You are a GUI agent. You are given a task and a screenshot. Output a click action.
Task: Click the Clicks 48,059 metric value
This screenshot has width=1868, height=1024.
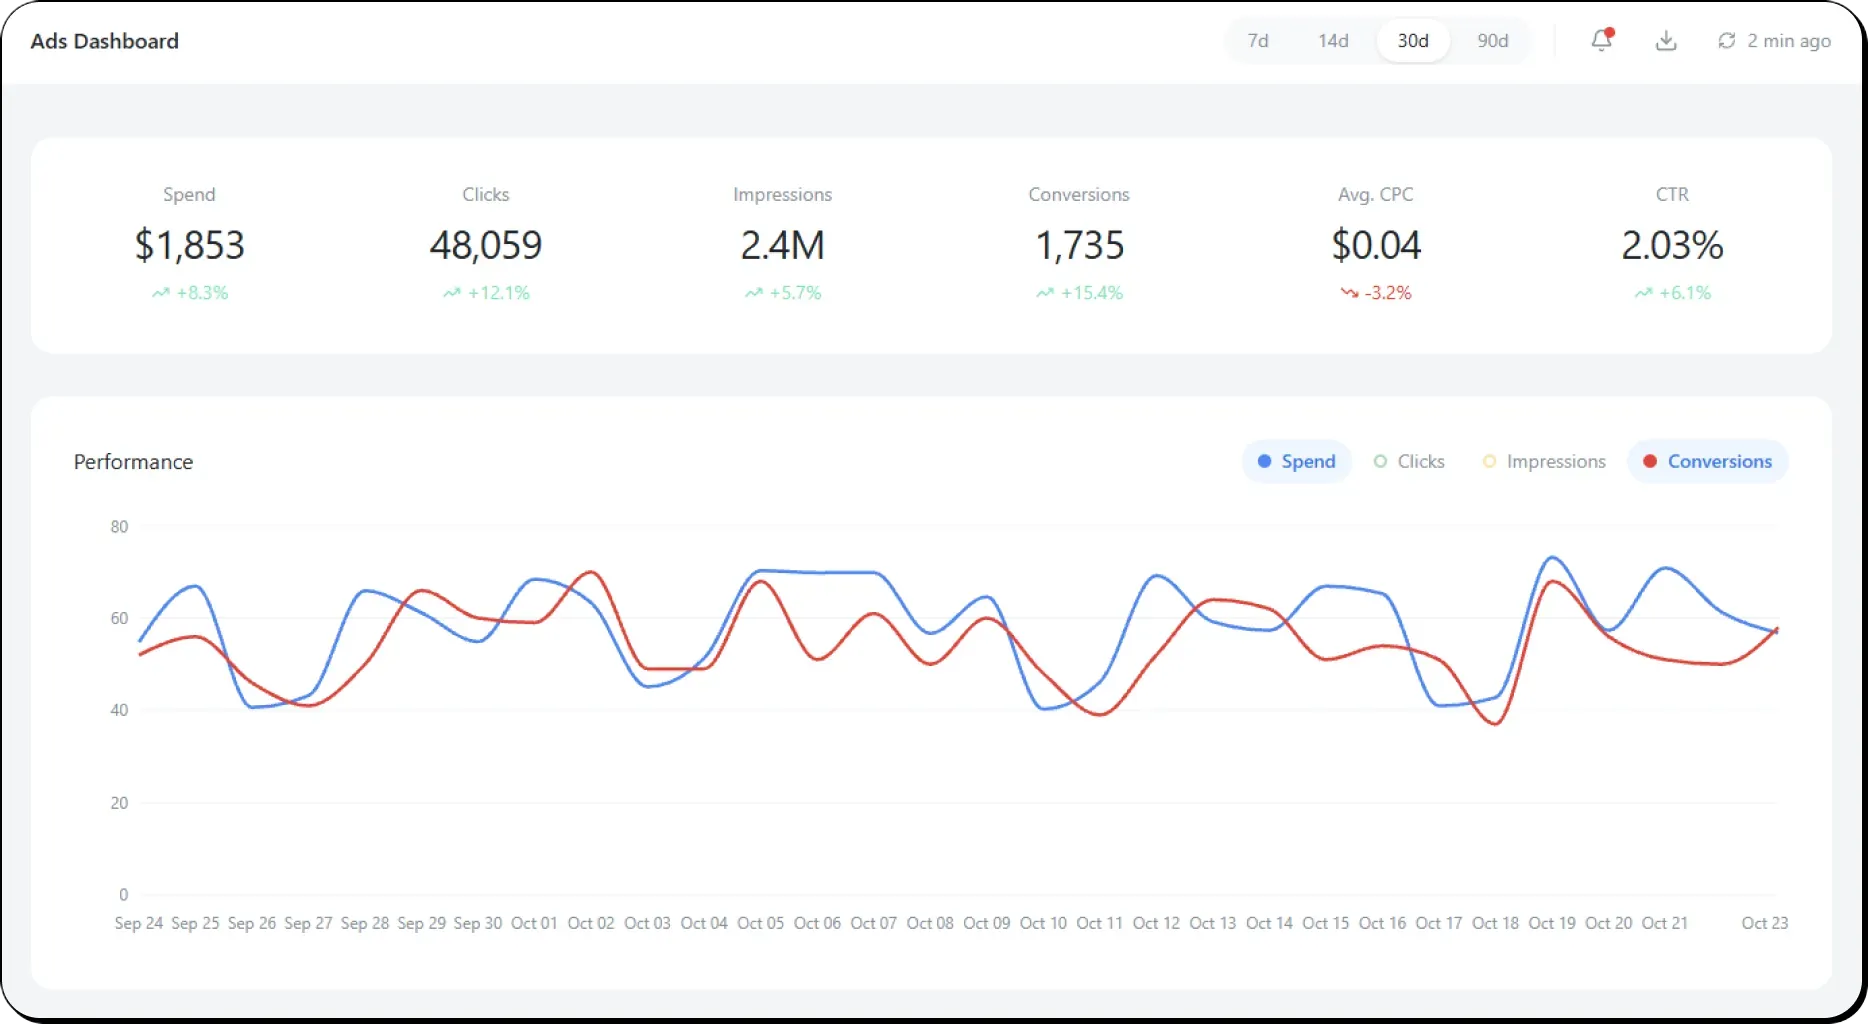coord(486,245)
